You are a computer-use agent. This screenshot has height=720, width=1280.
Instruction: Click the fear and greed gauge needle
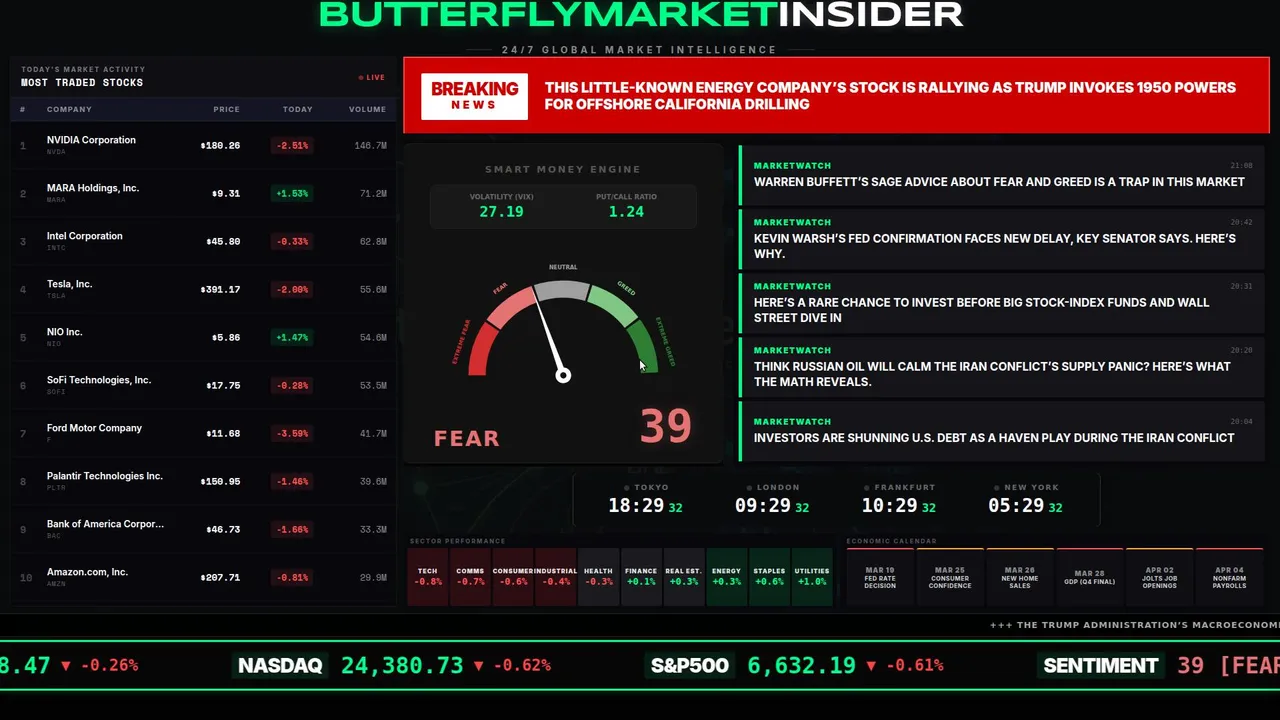[549, 336]
